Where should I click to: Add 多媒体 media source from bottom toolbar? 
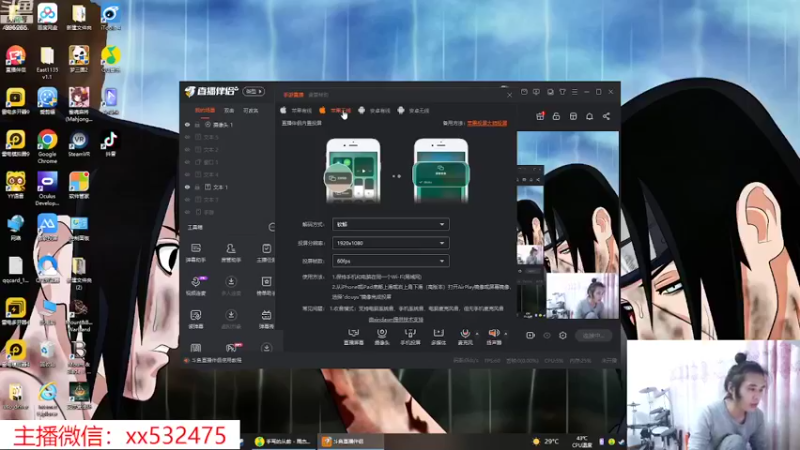click(x=438, y=337)
